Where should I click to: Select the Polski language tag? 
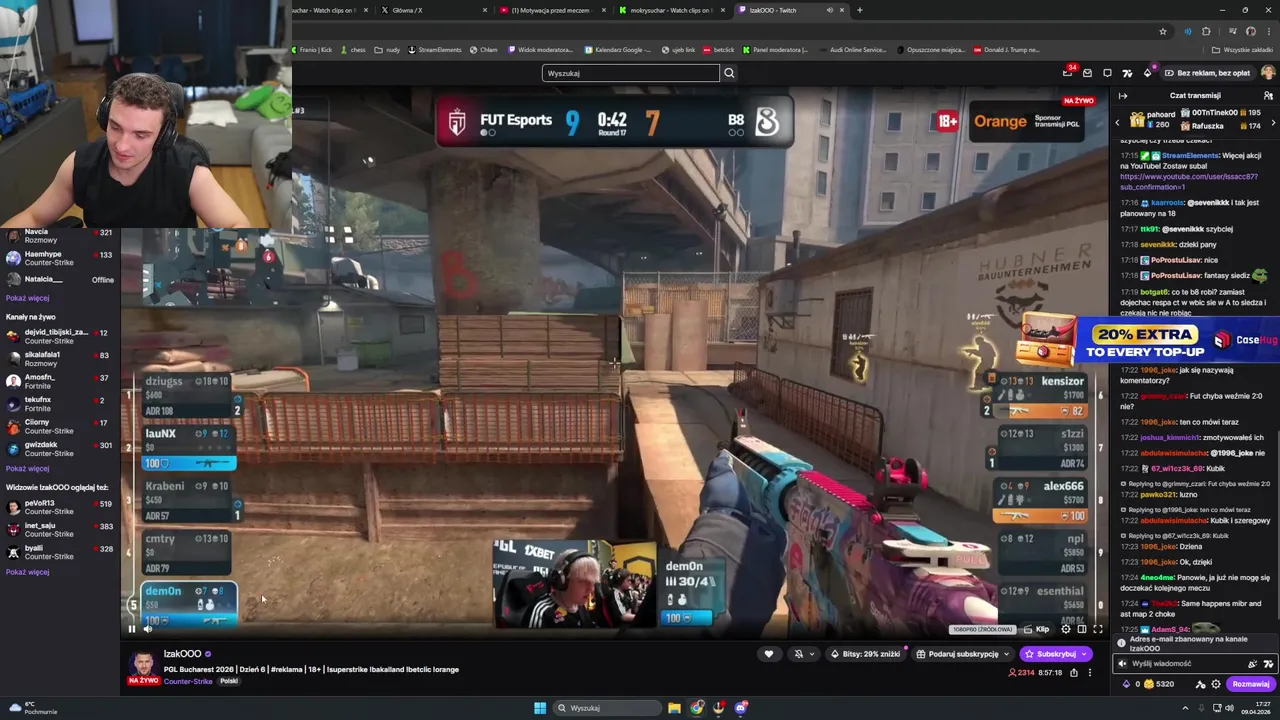(x=229, y=681)
